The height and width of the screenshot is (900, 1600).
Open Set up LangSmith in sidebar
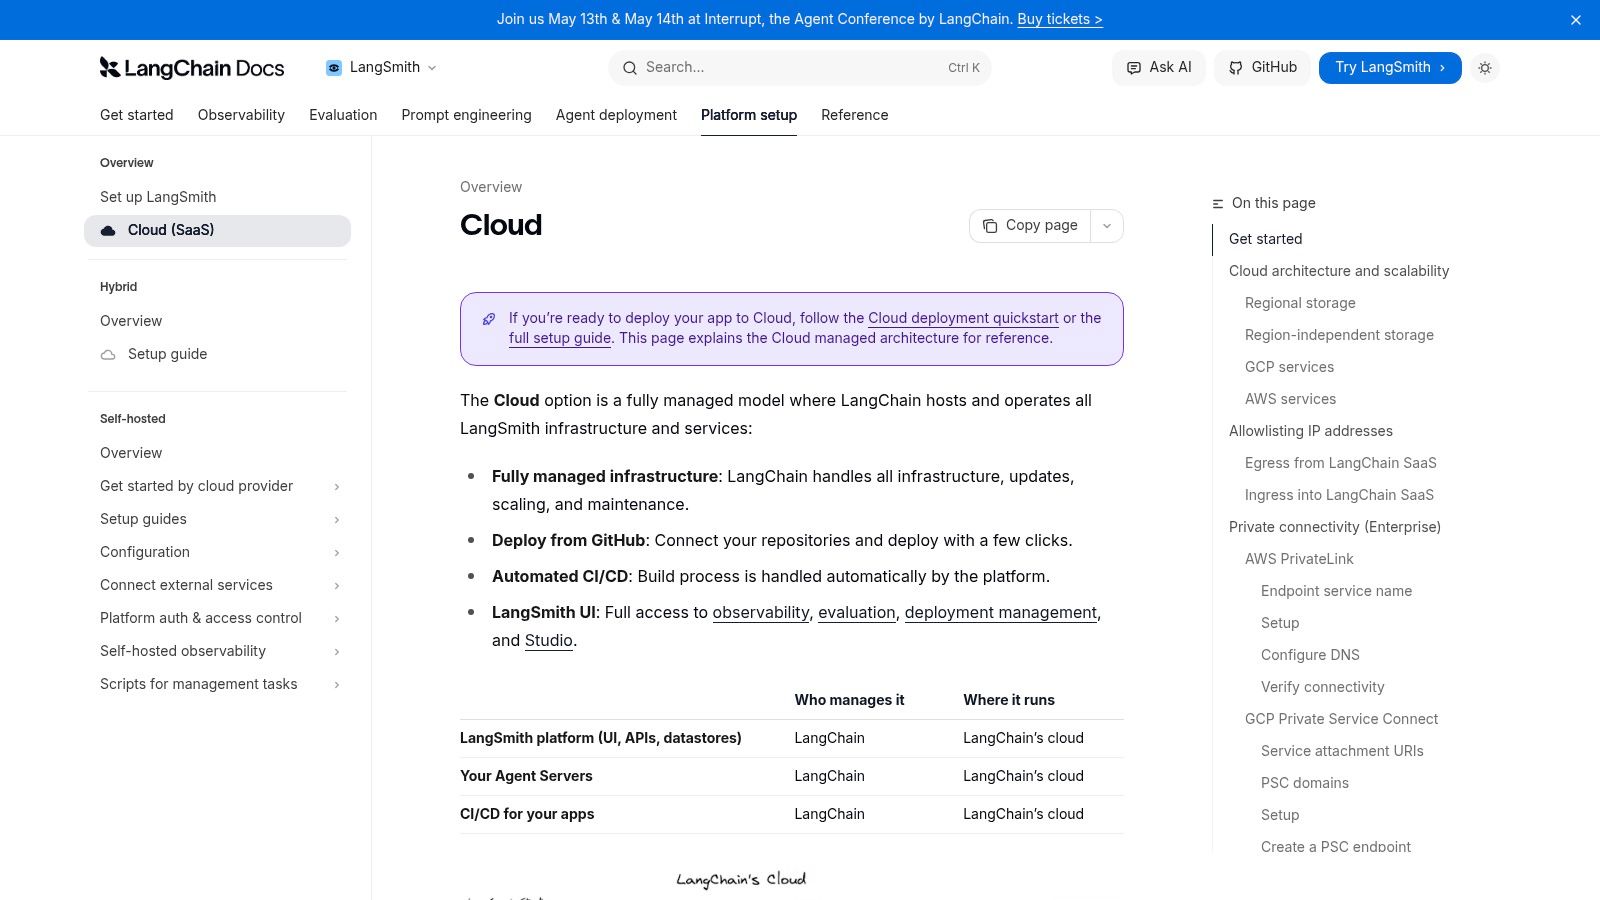(218, 197)
